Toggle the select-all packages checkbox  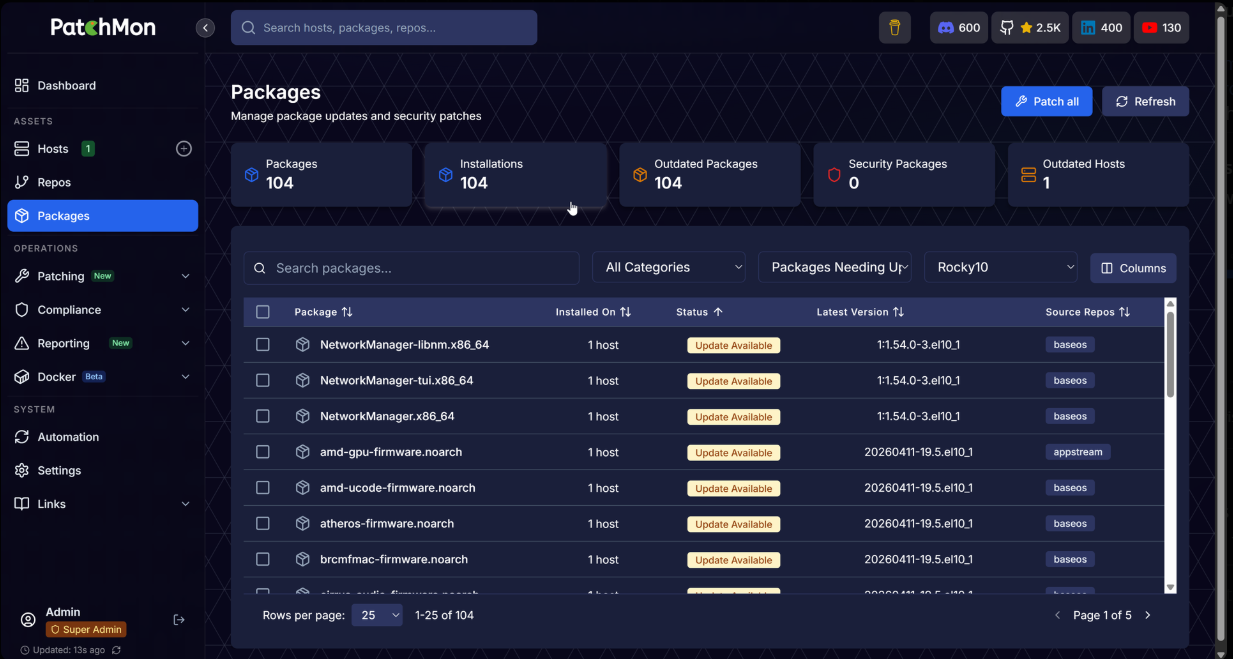pyautogui.click(x=263, y=312)
